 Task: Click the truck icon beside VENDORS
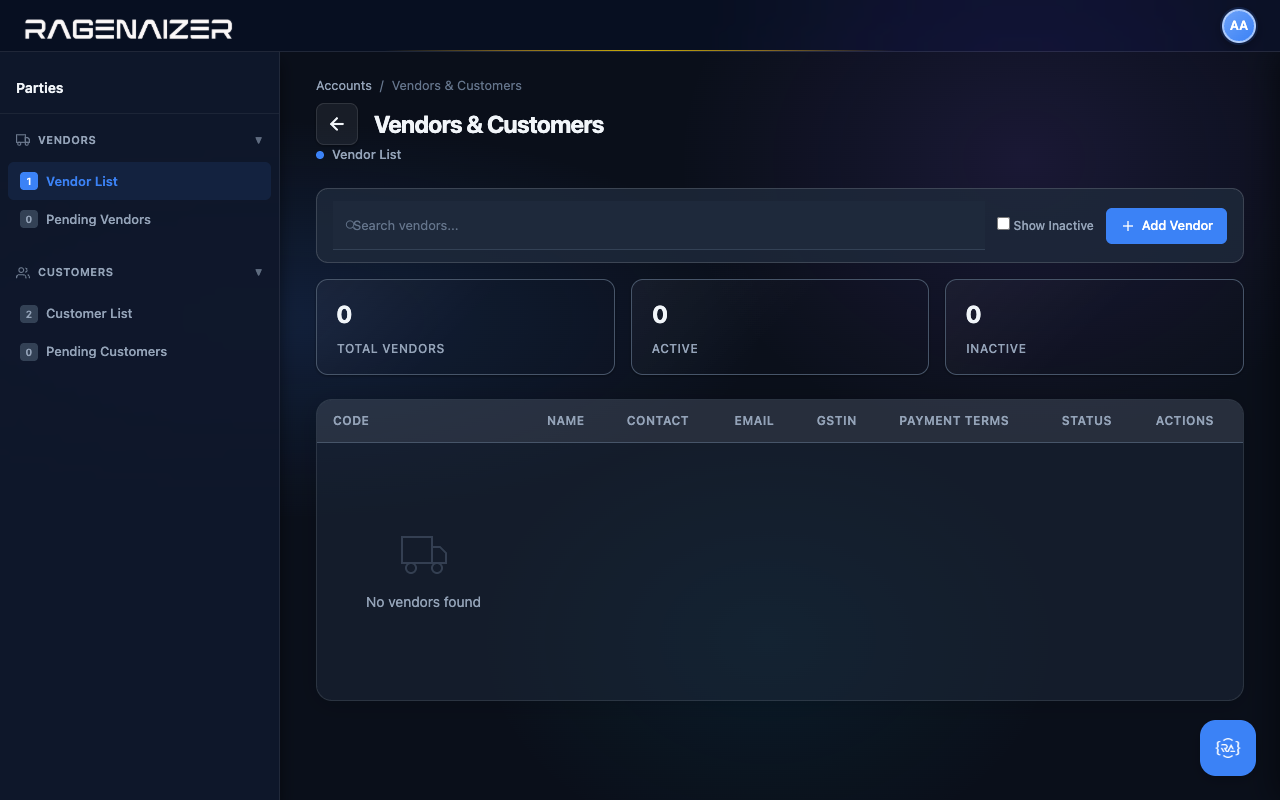[23, 140]
